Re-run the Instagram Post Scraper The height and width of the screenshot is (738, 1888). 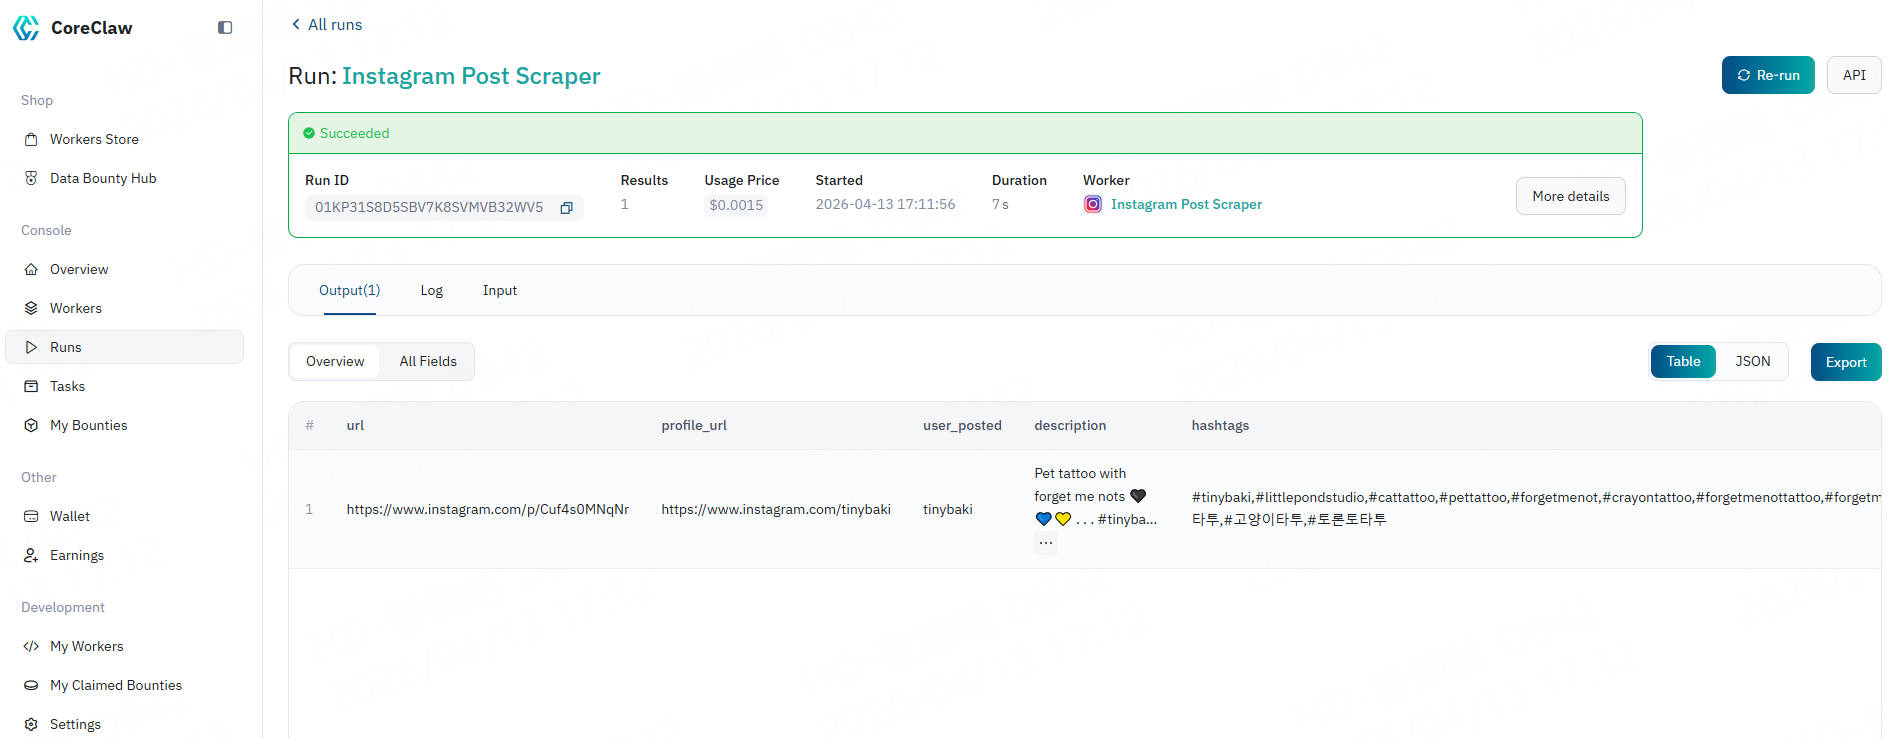click(1767, 75)
